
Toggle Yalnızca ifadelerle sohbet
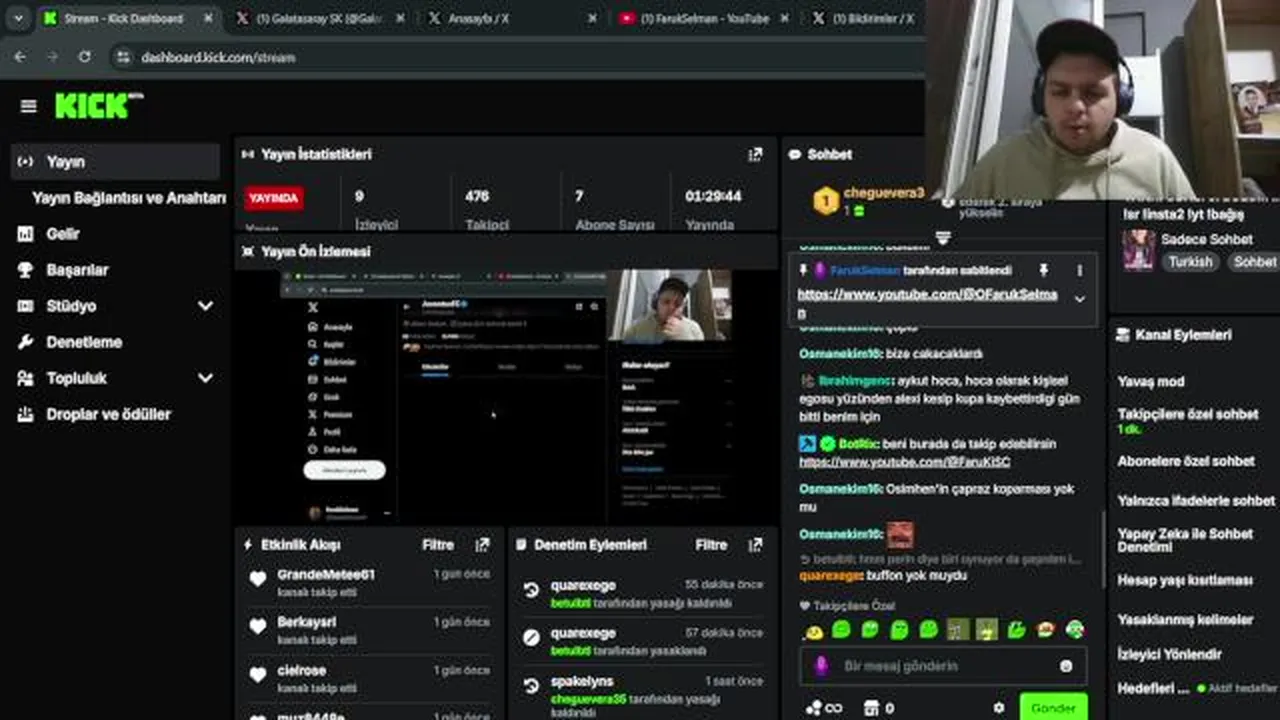[x=1196, y=500]
